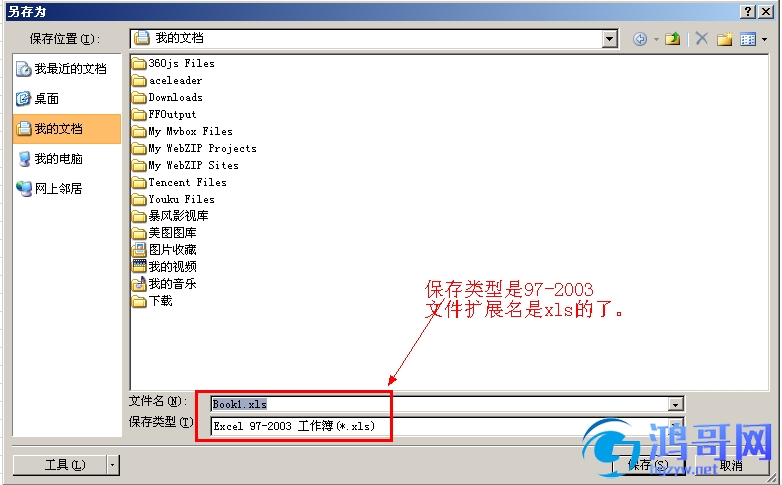Click the Back navigation arrow icon
The image size is (782, 485).
(x=640, y=38)
